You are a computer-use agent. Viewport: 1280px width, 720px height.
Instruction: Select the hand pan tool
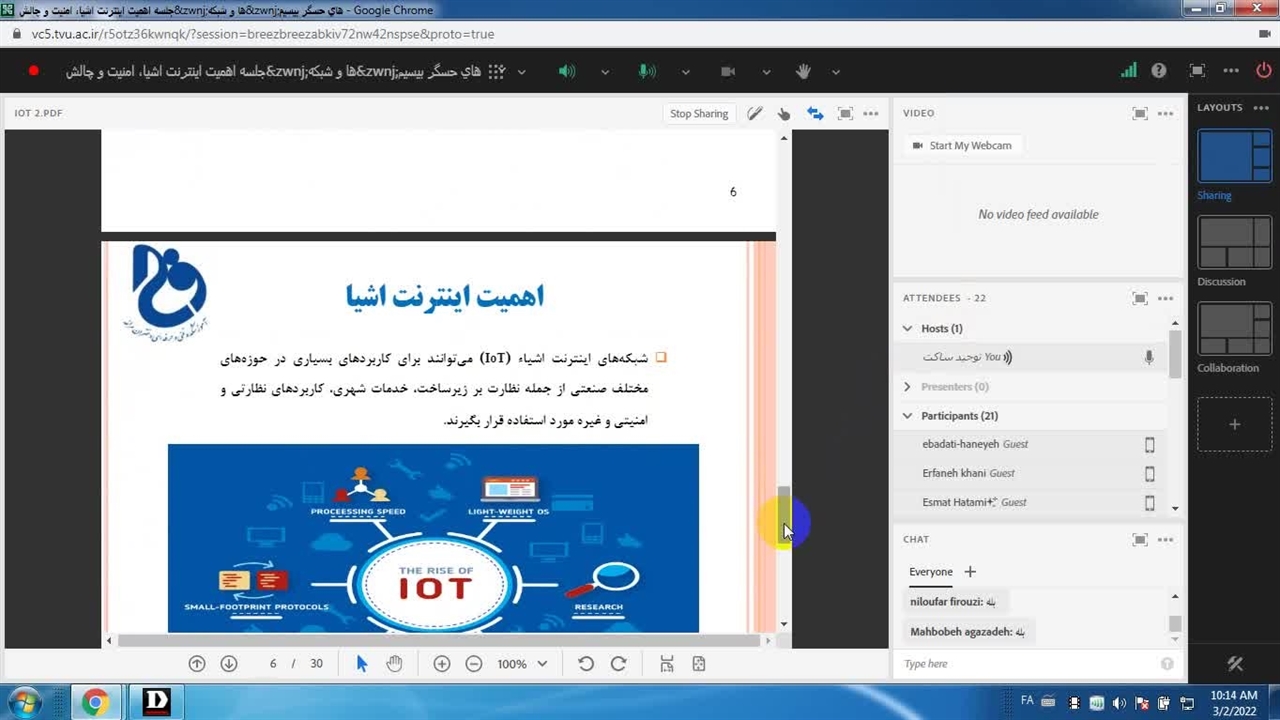(394, 664)
